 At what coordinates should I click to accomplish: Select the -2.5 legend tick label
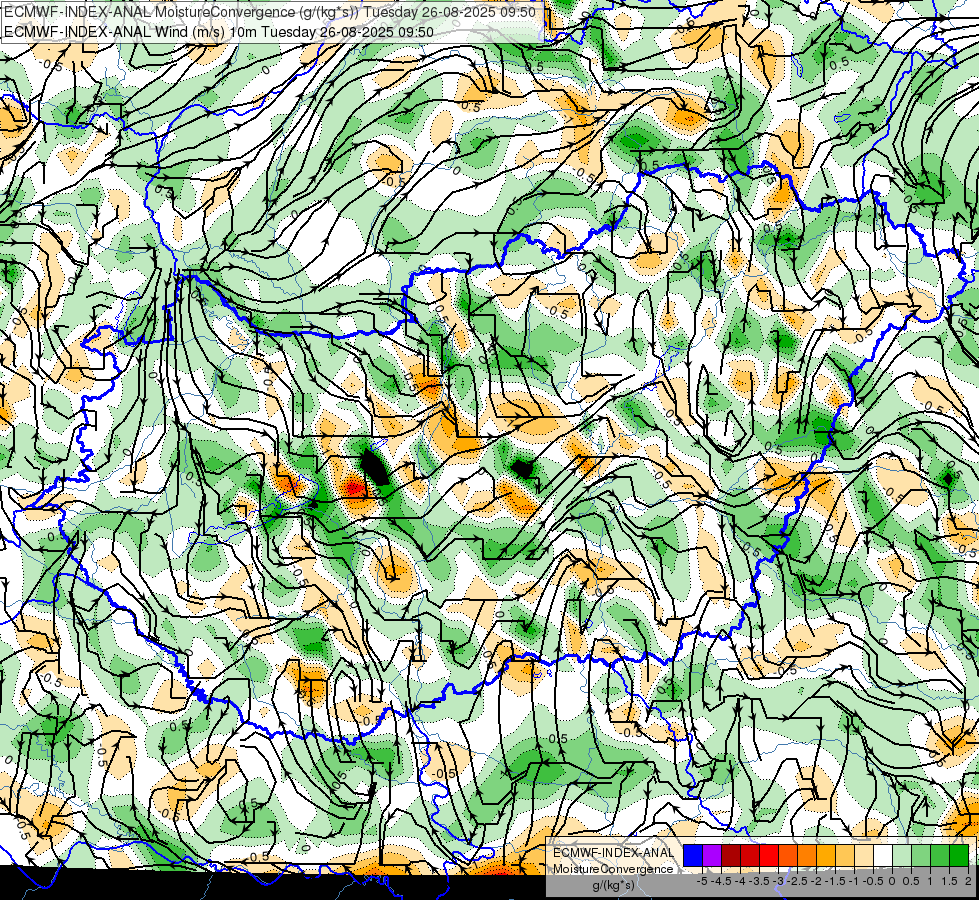tap(797, 881)
